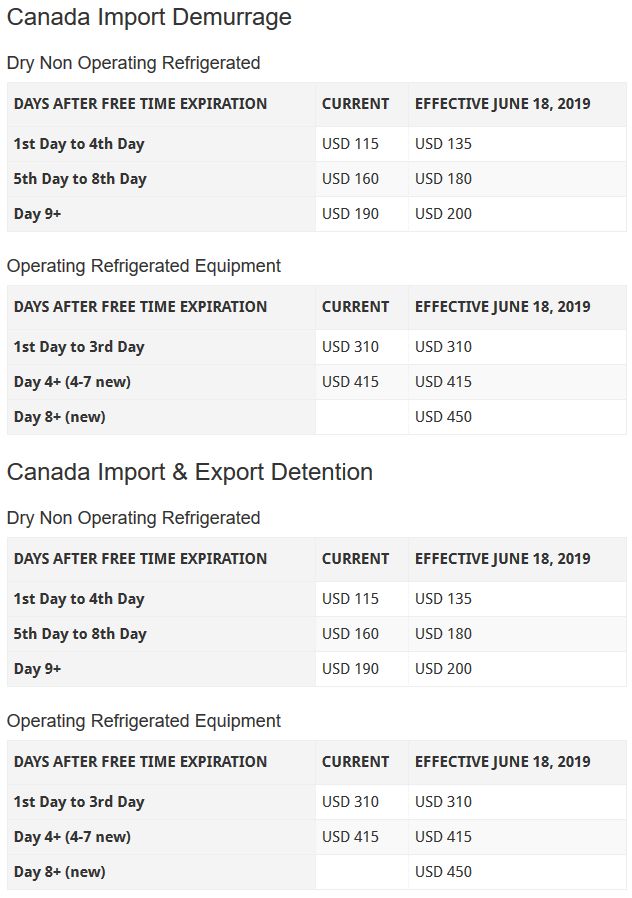Viewport: 632px width, 898px height.
Task: Select USD 115 in Detention dry table
Action: 350,599
